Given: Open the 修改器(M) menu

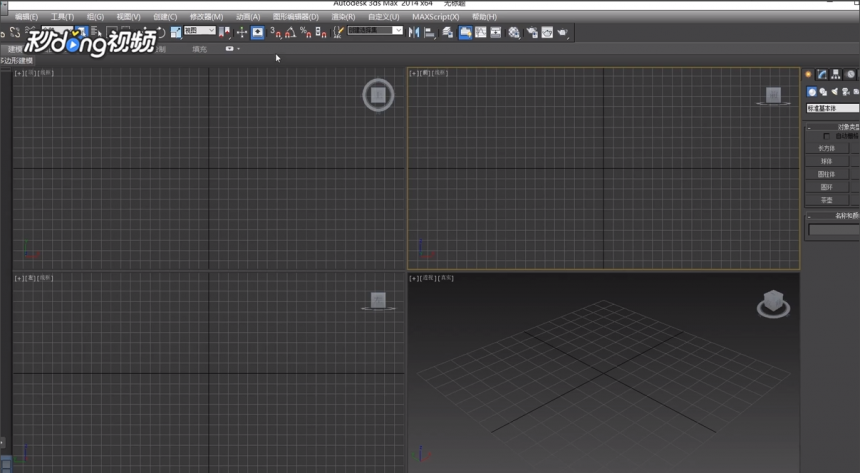Looking at the screenshot, I should point(206,17).
